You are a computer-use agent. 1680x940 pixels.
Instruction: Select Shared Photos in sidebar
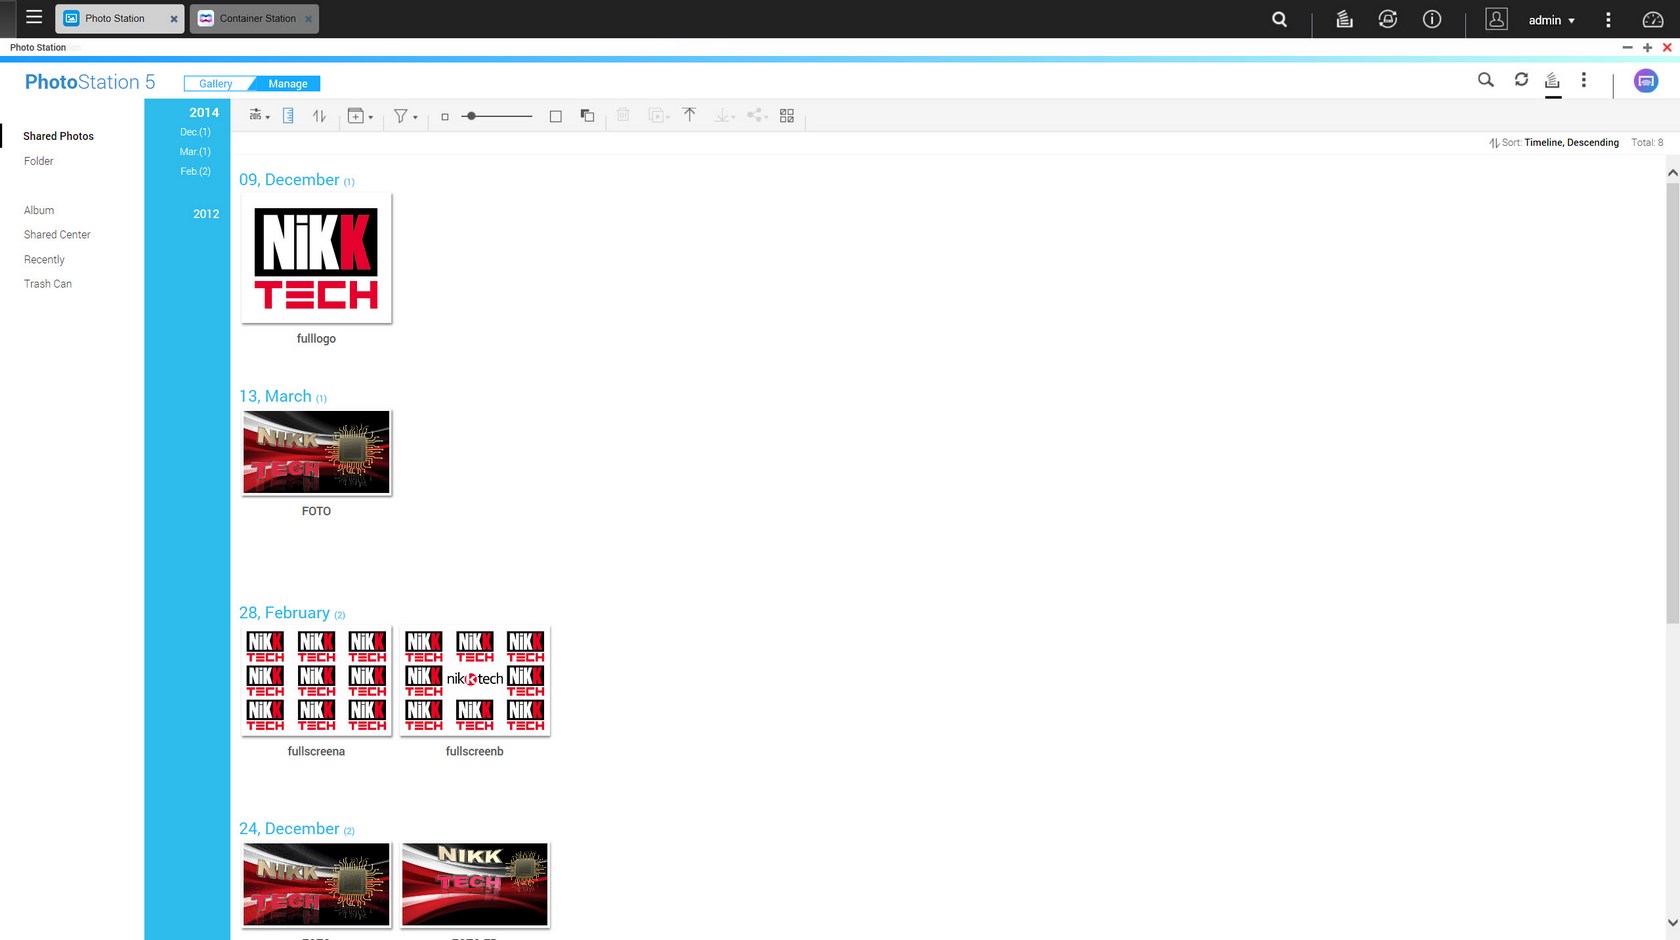point(59,136)
